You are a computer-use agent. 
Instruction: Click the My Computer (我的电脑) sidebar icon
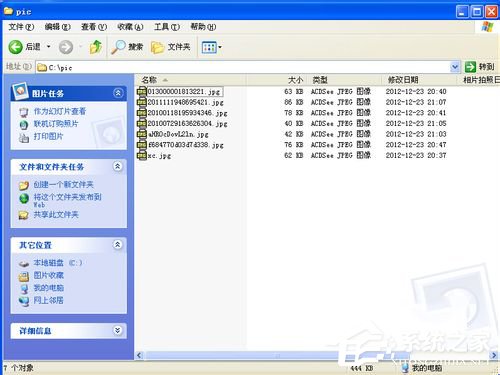[x=24, y=288]
